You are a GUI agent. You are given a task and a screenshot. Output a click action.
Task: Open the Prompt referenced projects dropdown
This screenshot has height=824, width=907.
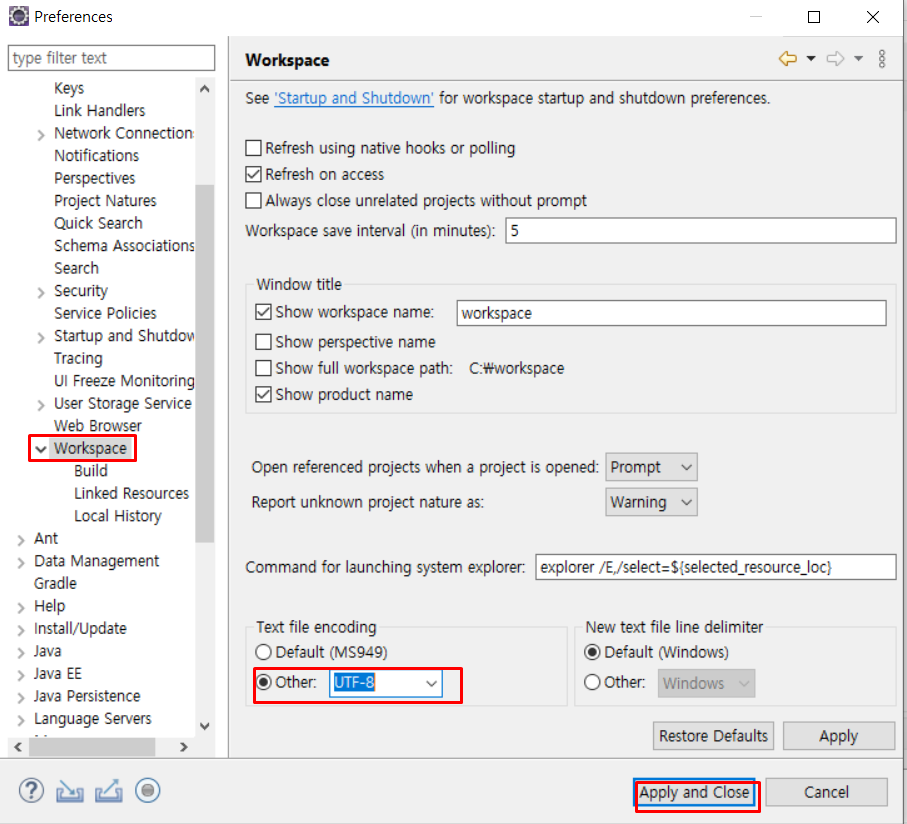[x=651, y=467]
